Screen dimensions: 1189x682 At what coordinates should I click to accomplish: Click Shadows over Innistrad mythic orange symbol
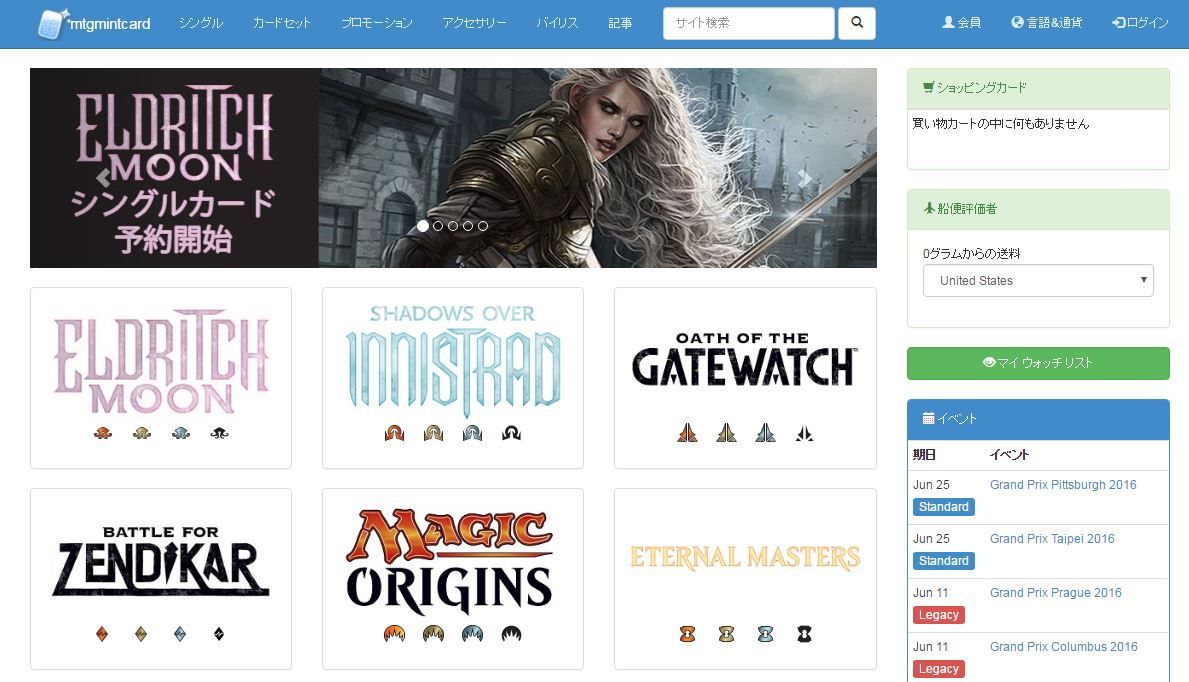(394, 433)
